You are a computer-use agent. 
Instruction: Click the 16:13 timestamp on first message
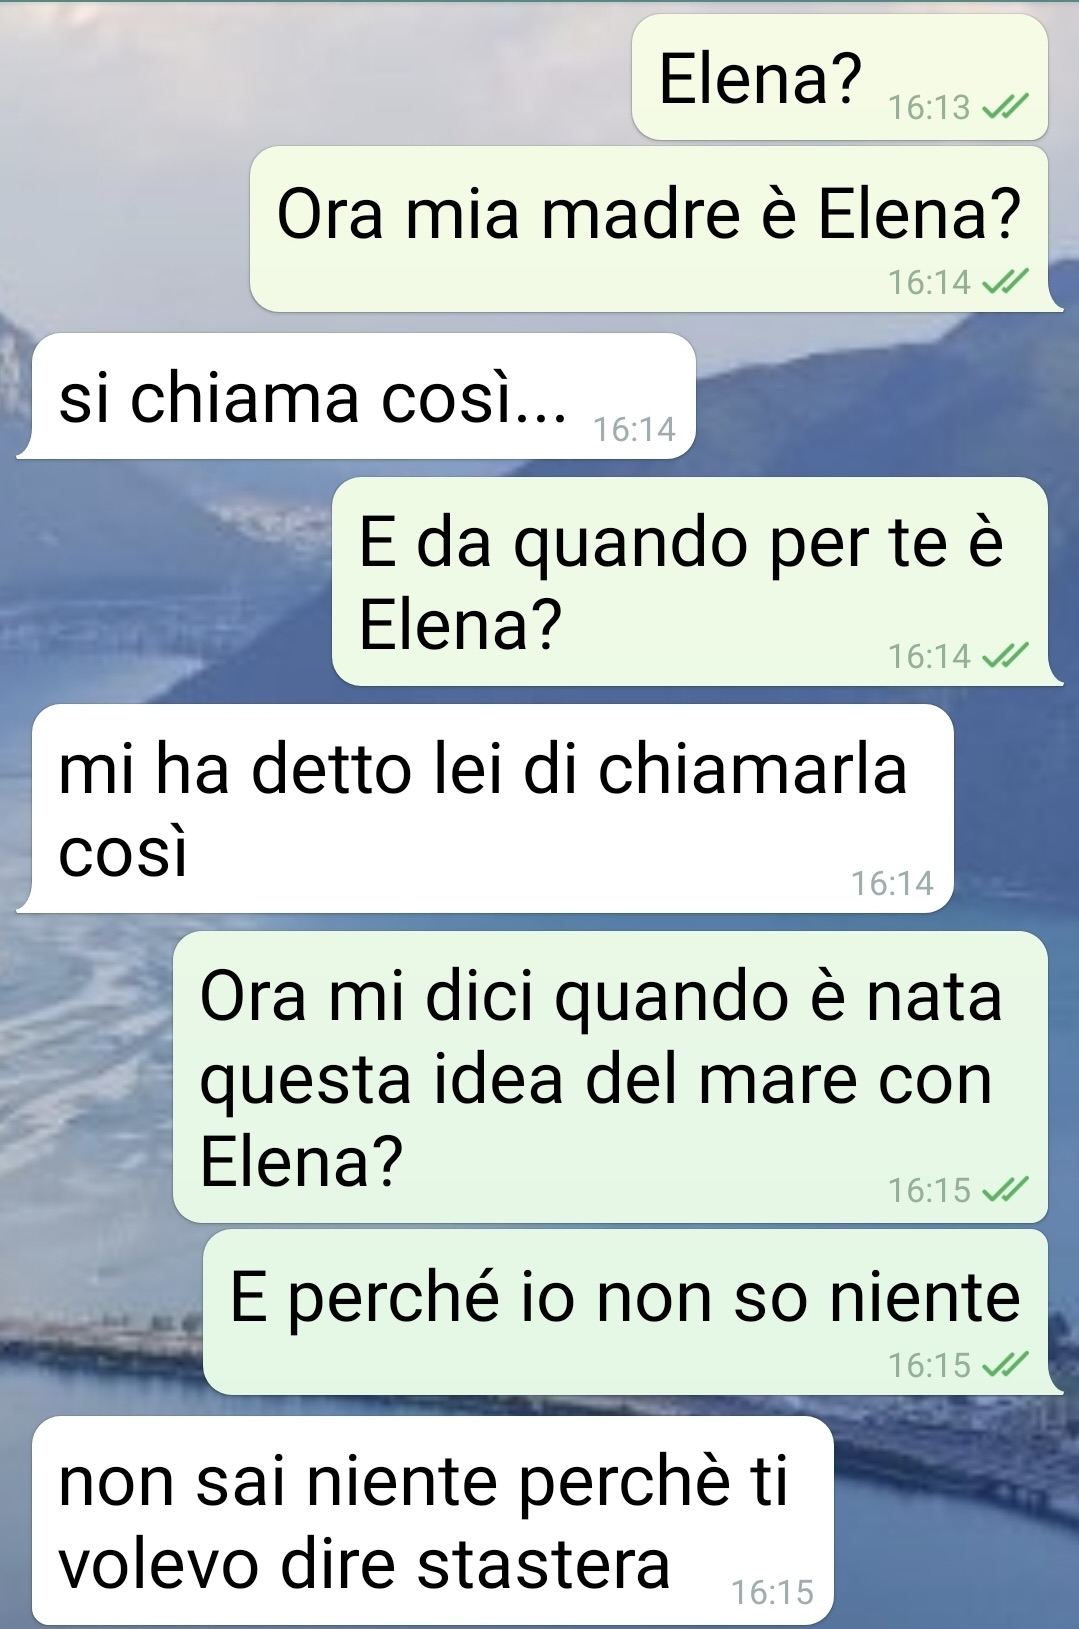tap(929, 107)
